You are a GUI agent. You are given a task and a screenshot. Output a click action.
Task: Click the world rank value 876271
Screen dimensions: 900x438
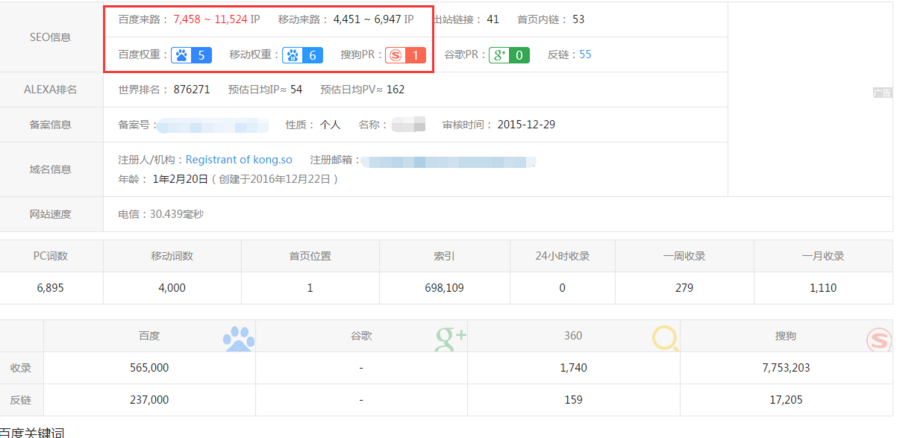tap(192, 90)
